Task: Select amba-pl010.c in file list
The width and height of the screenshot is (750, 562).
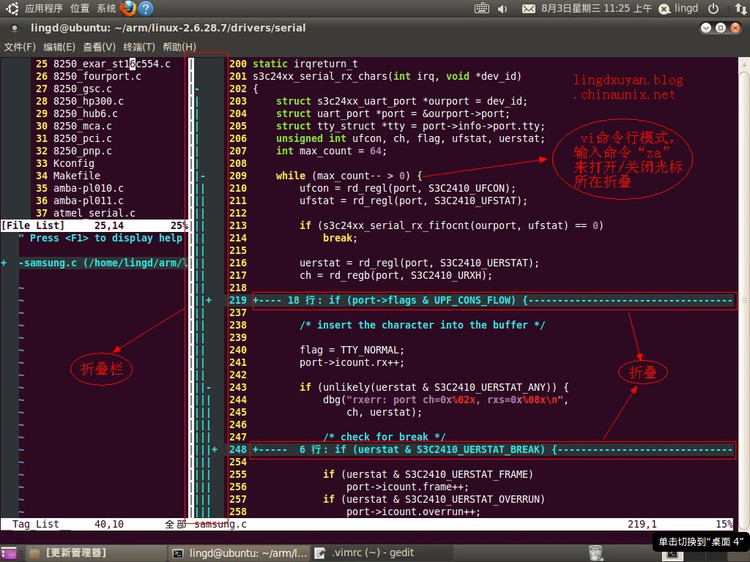Action: [x=88, y=188]
